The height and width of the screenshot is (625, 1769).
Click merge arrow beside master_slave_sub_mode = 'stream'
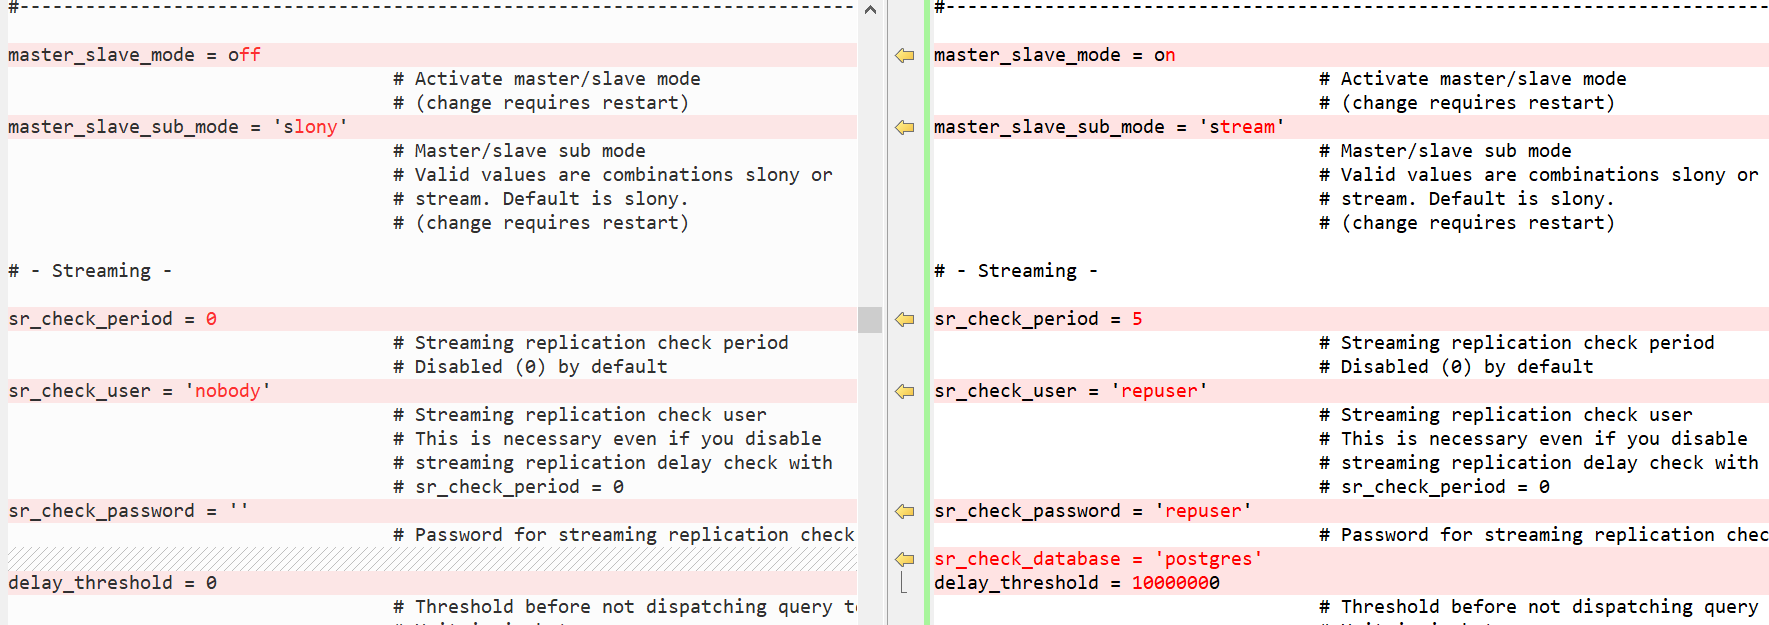tap(905, 127)
